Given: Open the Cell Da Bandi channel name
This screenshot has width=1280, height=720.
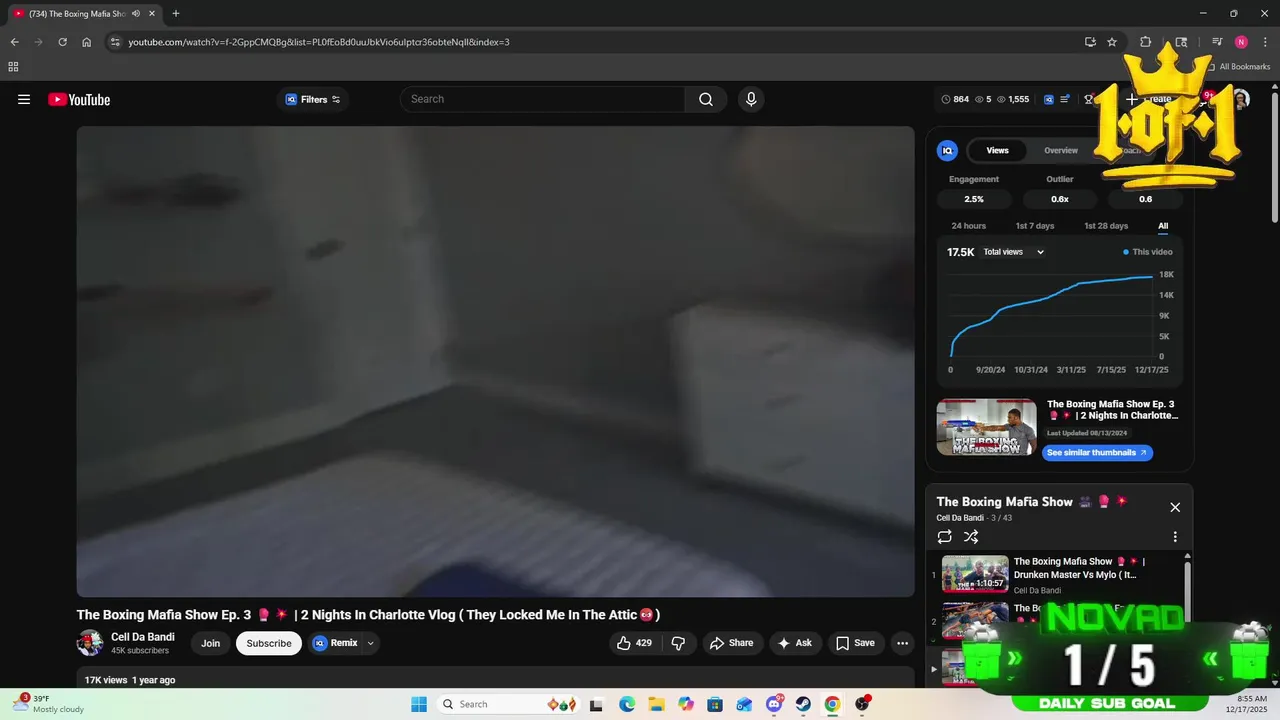Looking at the screenshot, I should click(x=143, y=637).
